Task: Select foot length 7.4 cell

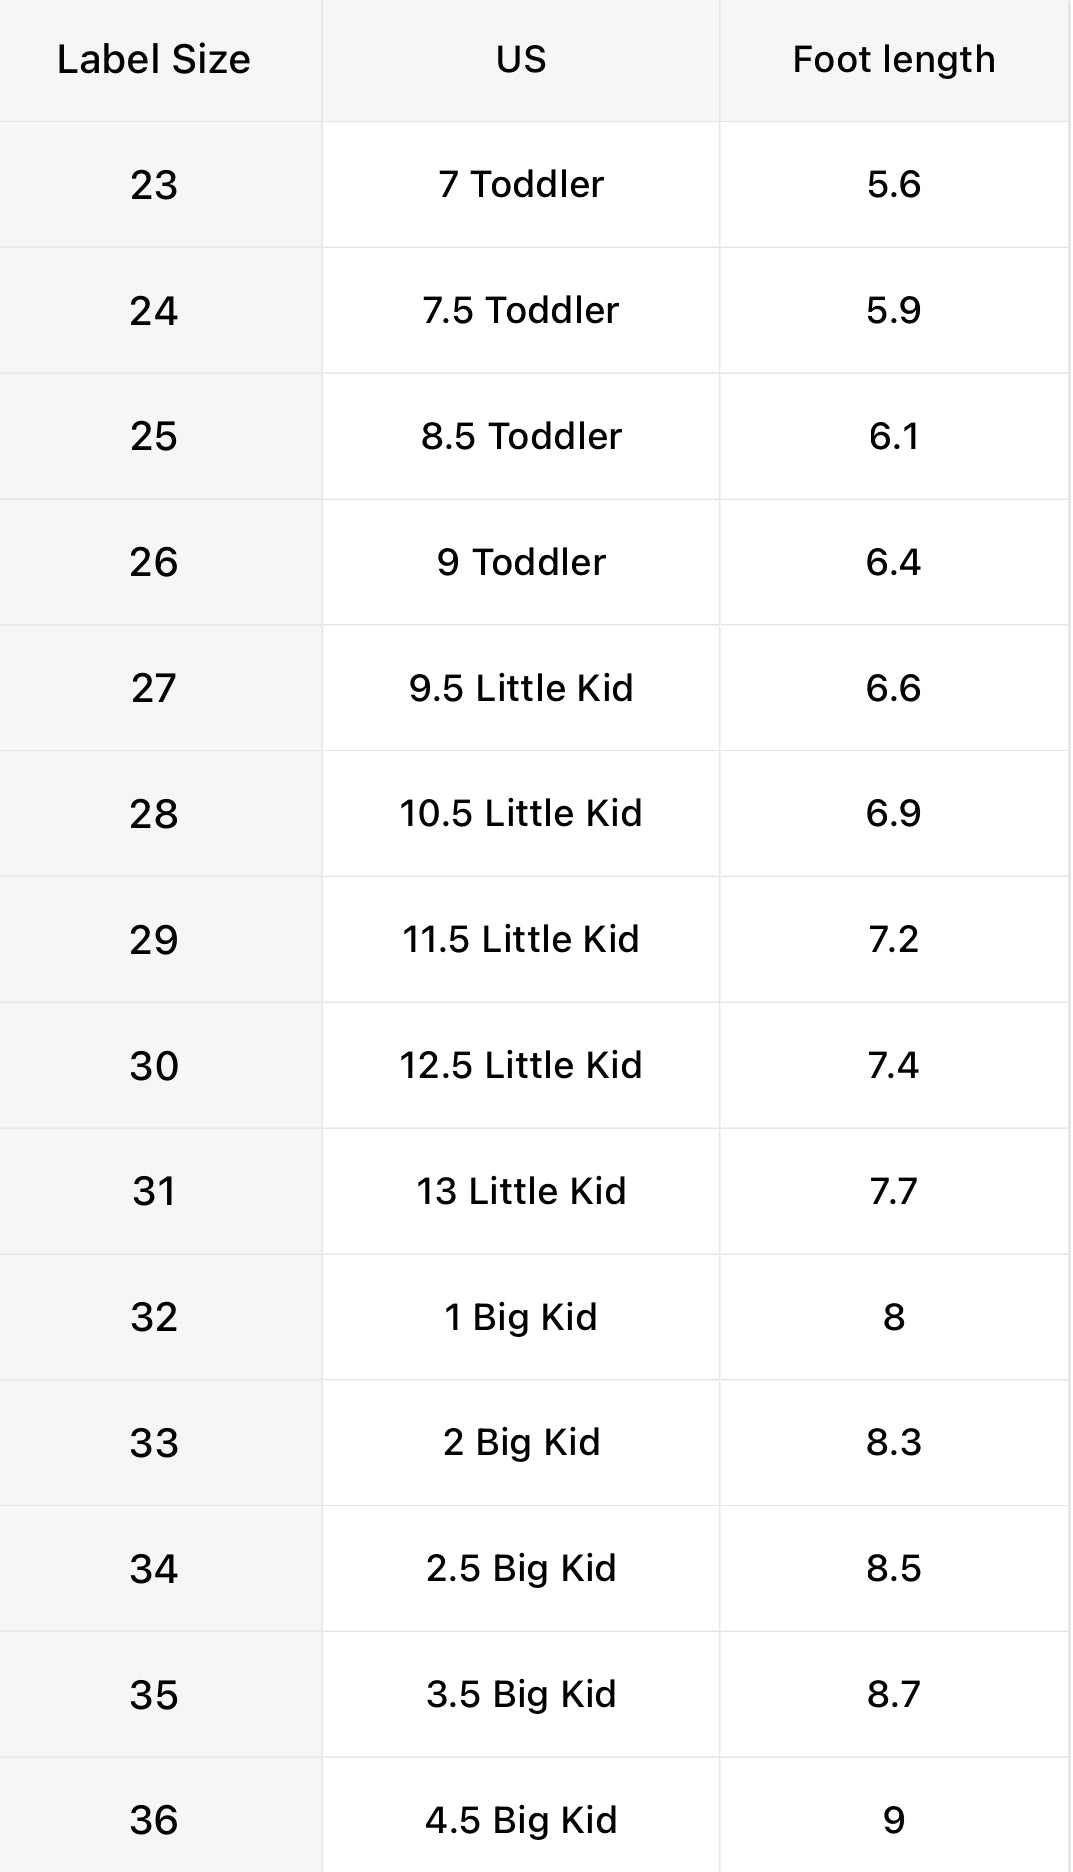Action: [x=894, y=1066]
